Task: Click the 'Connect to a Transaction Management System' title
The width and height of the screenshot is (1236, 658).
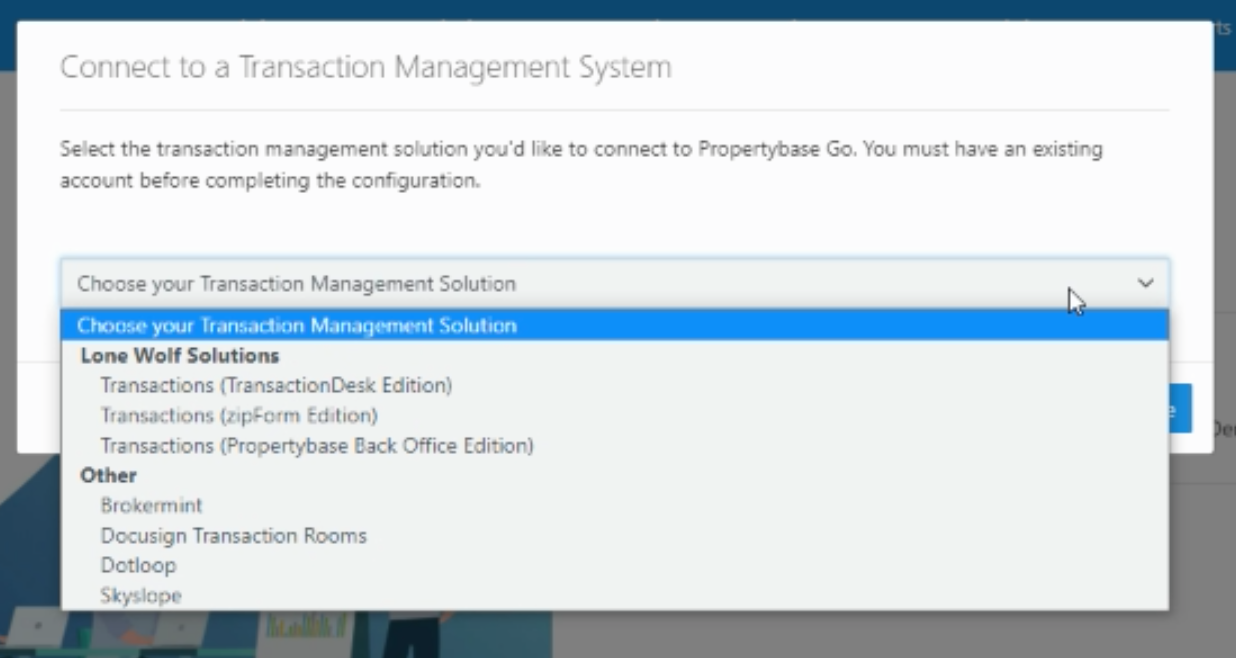Action: (365, 67)
